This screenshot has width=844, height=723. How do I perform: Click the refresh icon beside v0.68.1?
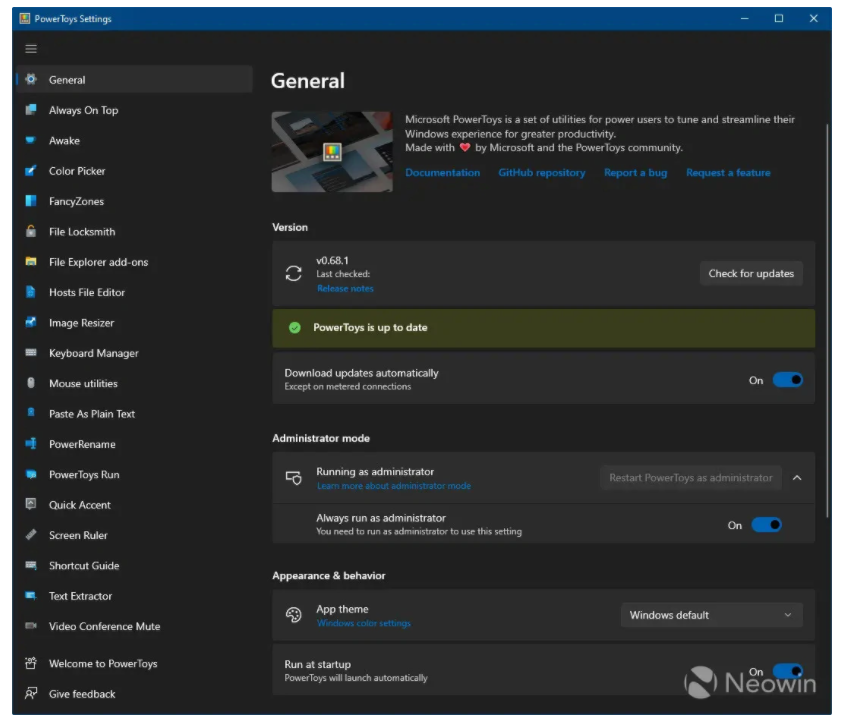click(293, 273)
